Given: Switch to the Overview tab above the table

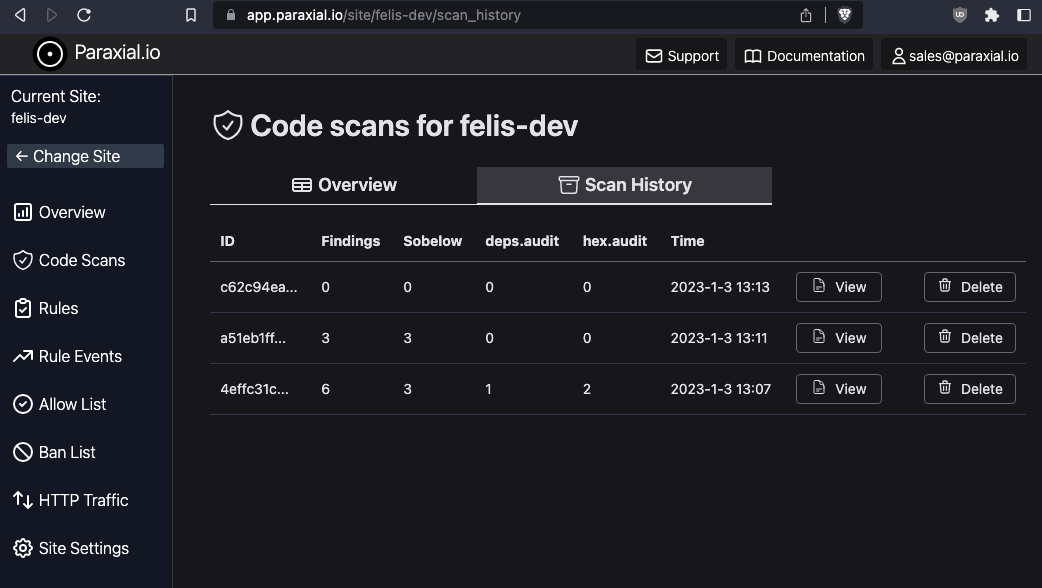Looking at the screenshot, I should pyautogui.click(x=344, y=185).
